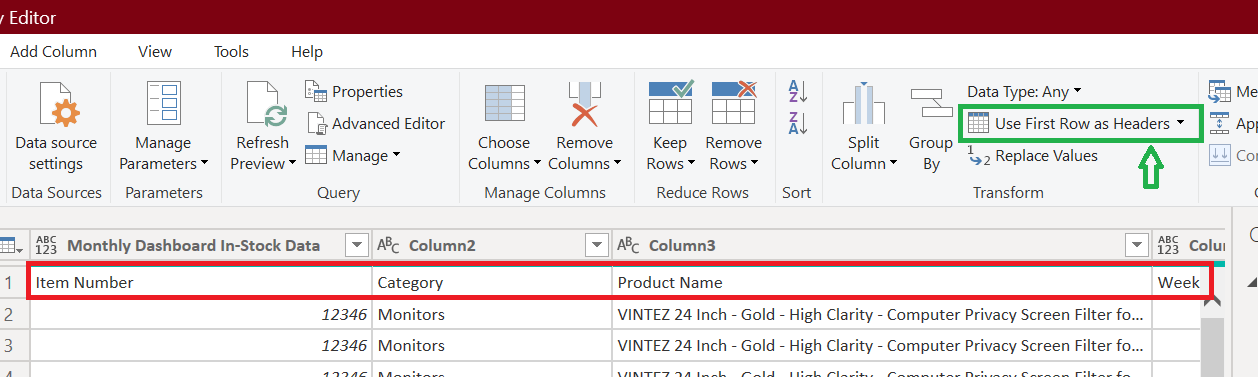Open the Tools tab

coord(232,52)
